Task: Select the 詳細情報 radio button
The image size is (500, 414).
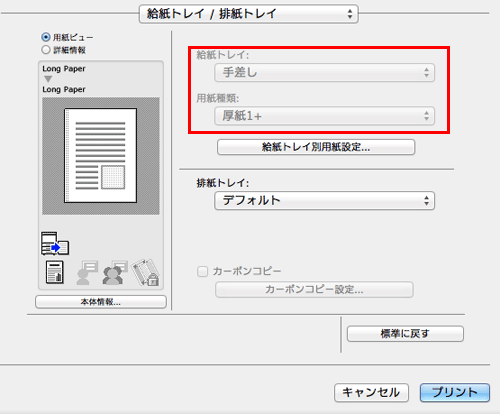Action: pyautogui.click(x=46, y=50)
